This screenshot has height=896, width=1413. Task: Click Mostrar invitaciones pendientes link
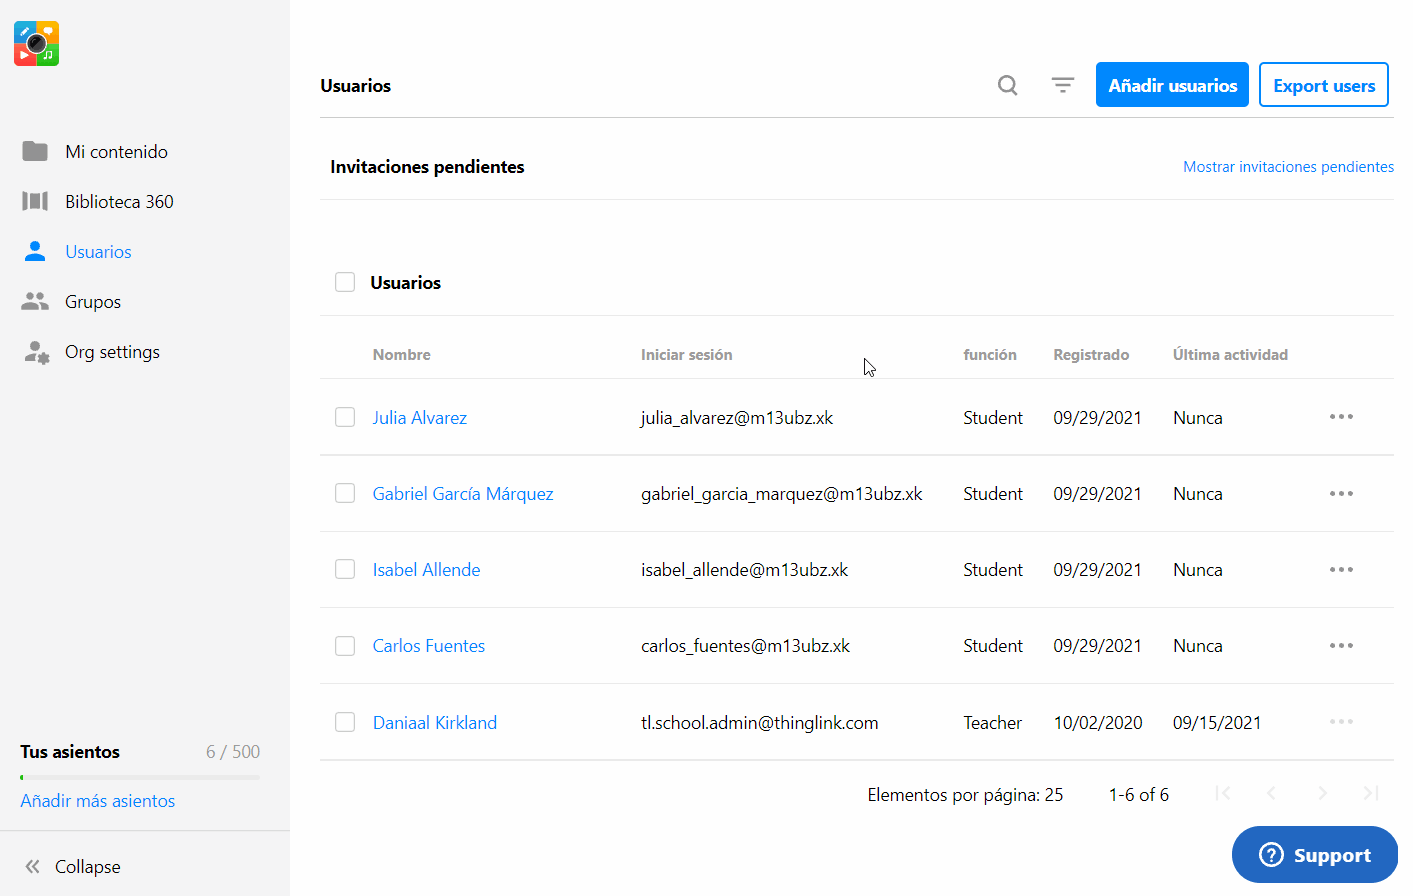click(x=1288, y=167)
